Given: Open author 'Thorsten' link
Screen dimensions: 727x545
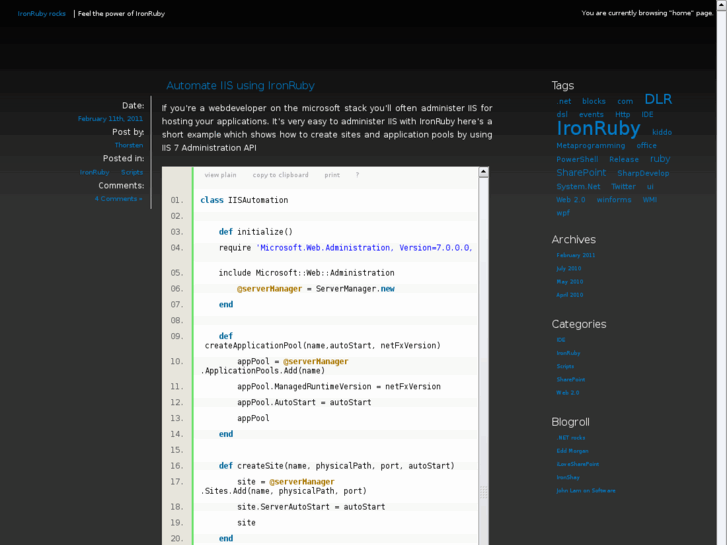Looking at the screenshot, I should pyautogui.click(x=128, y=146).
